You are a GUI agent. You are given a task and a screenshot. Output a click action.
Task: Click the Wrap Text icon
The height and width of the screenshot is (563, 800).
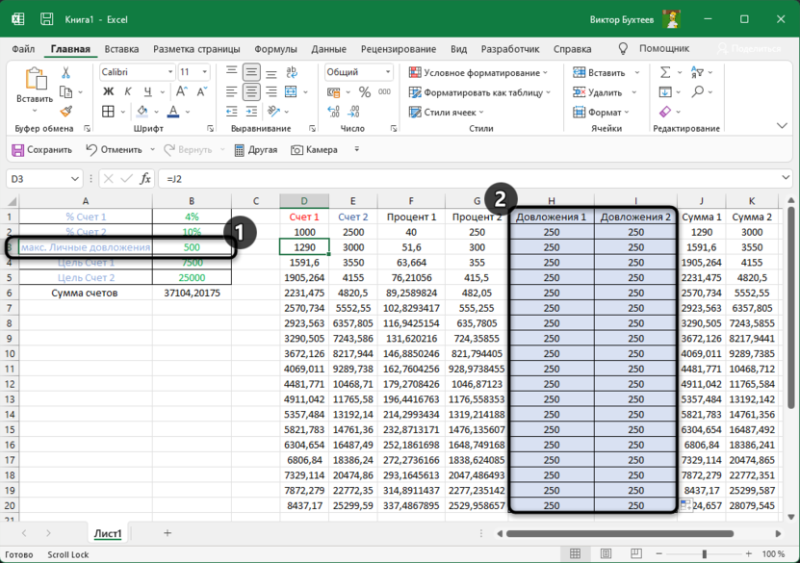pos(291,72)
